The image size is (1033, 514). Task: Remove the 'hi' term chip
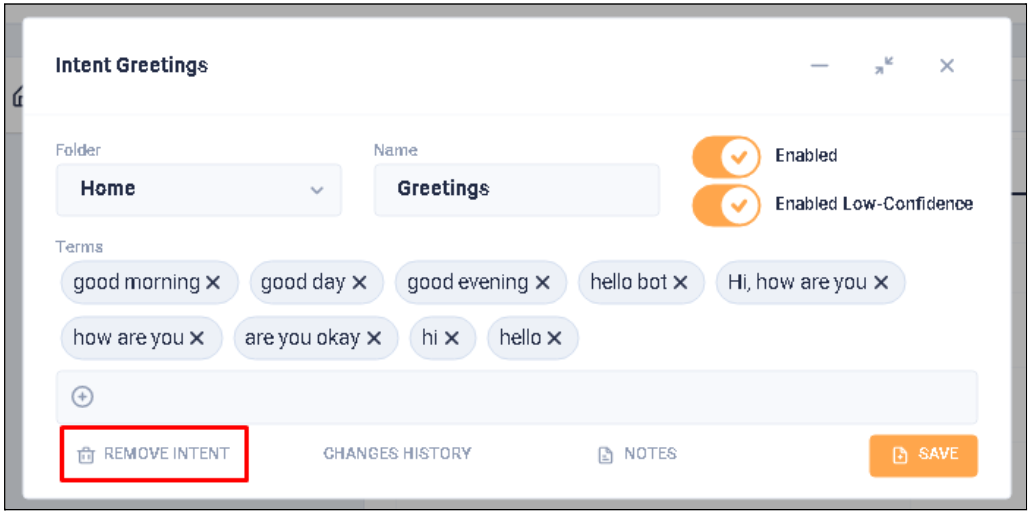point(452,338)
